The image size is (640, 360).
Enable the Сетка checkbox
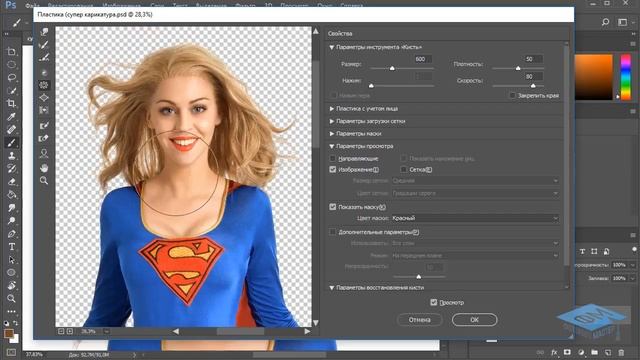click(403, 169)
